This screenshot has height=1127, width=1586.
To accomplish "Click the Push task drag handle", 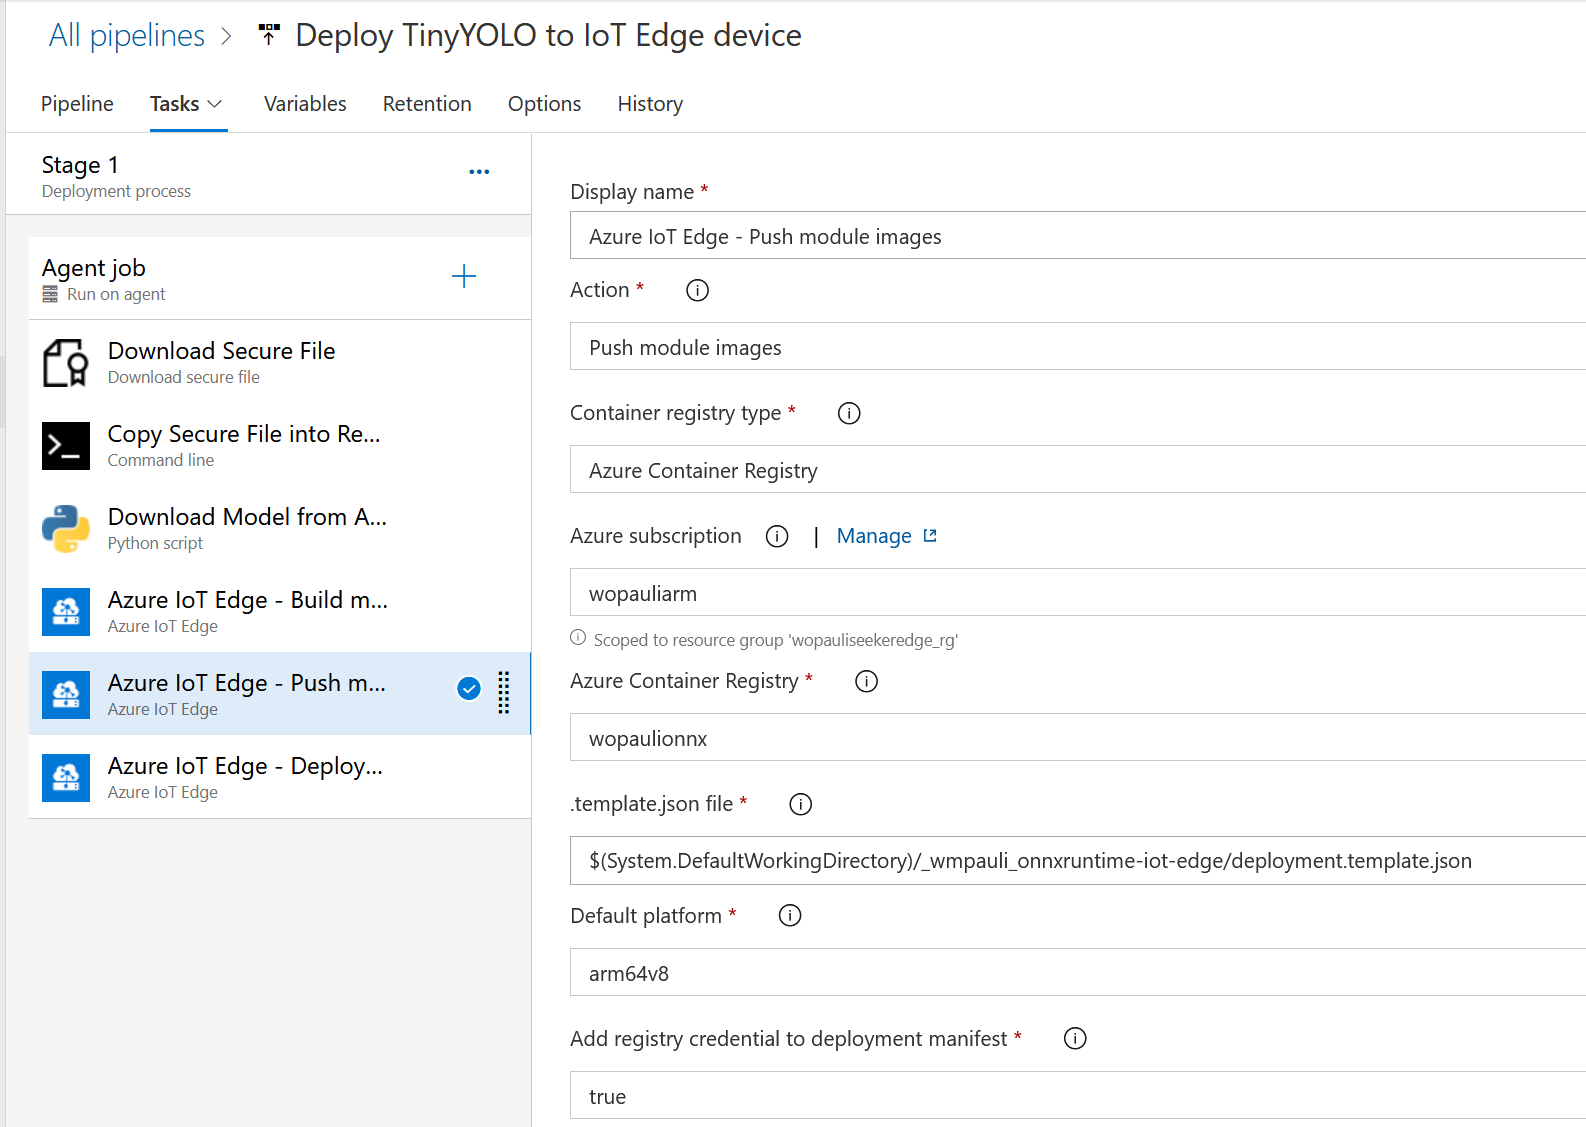I will (x=504, y=692).
